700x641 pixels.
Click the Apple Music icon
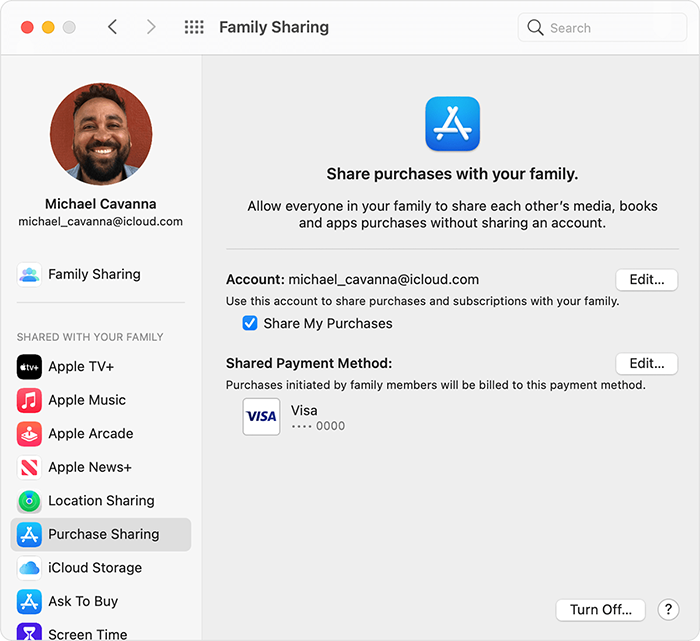click(29, 400)
